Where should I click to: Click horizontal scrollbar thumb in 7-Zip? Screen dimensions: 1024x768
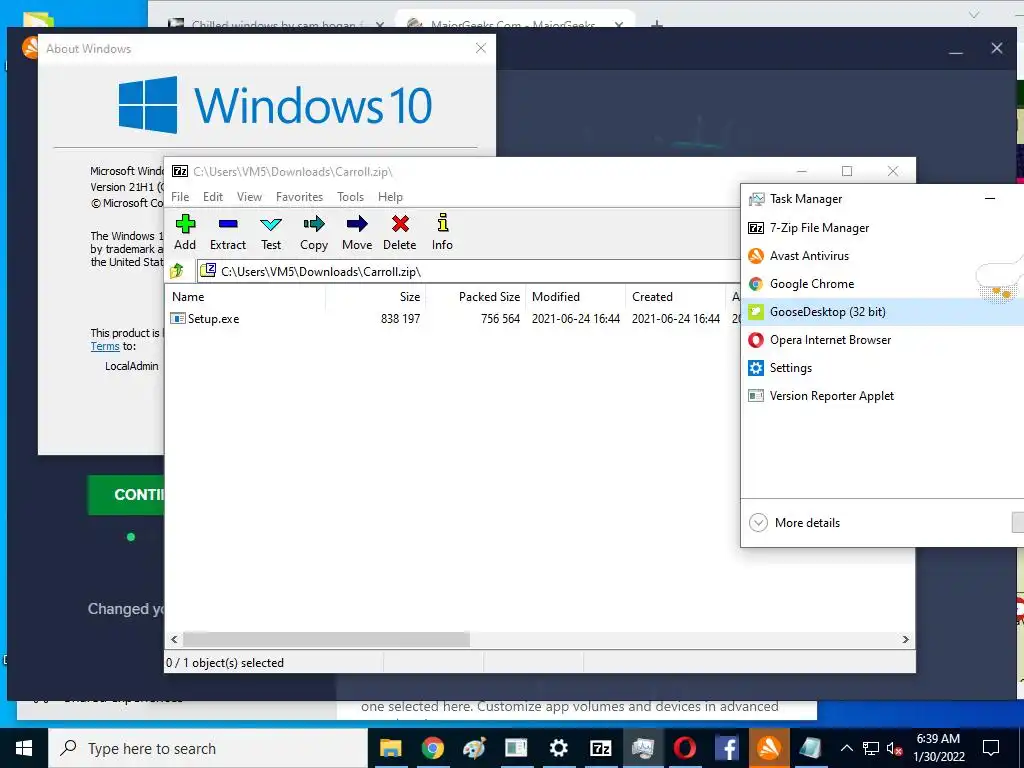[326, 639]
